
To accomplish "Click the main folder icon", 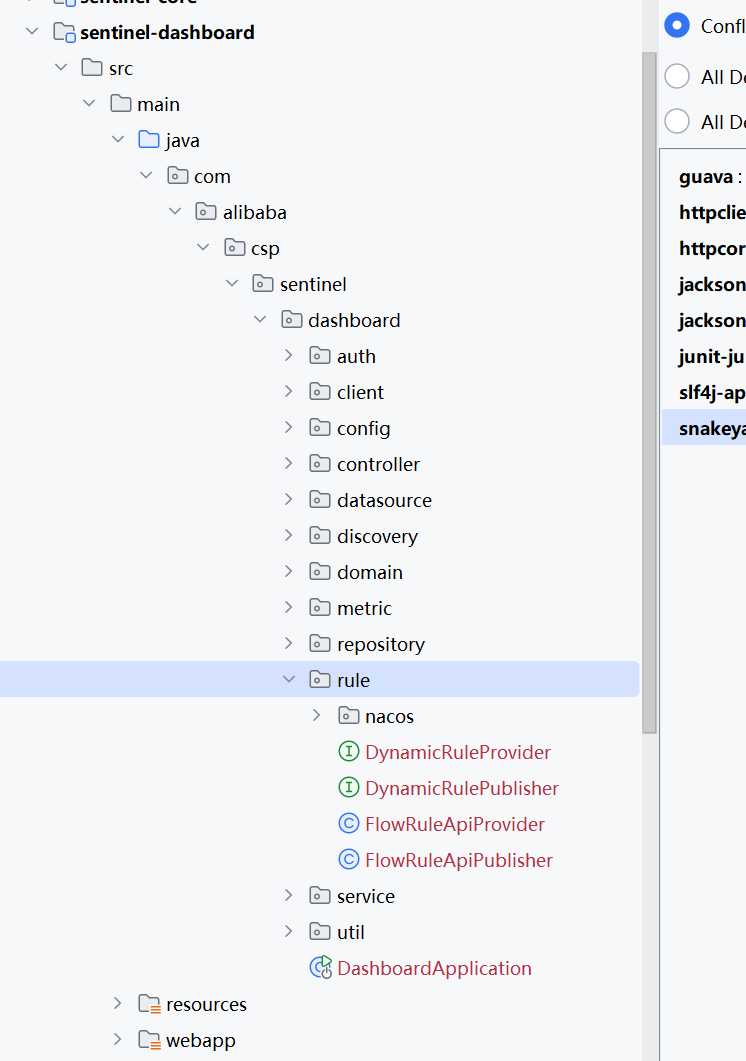I will (120, 104).
